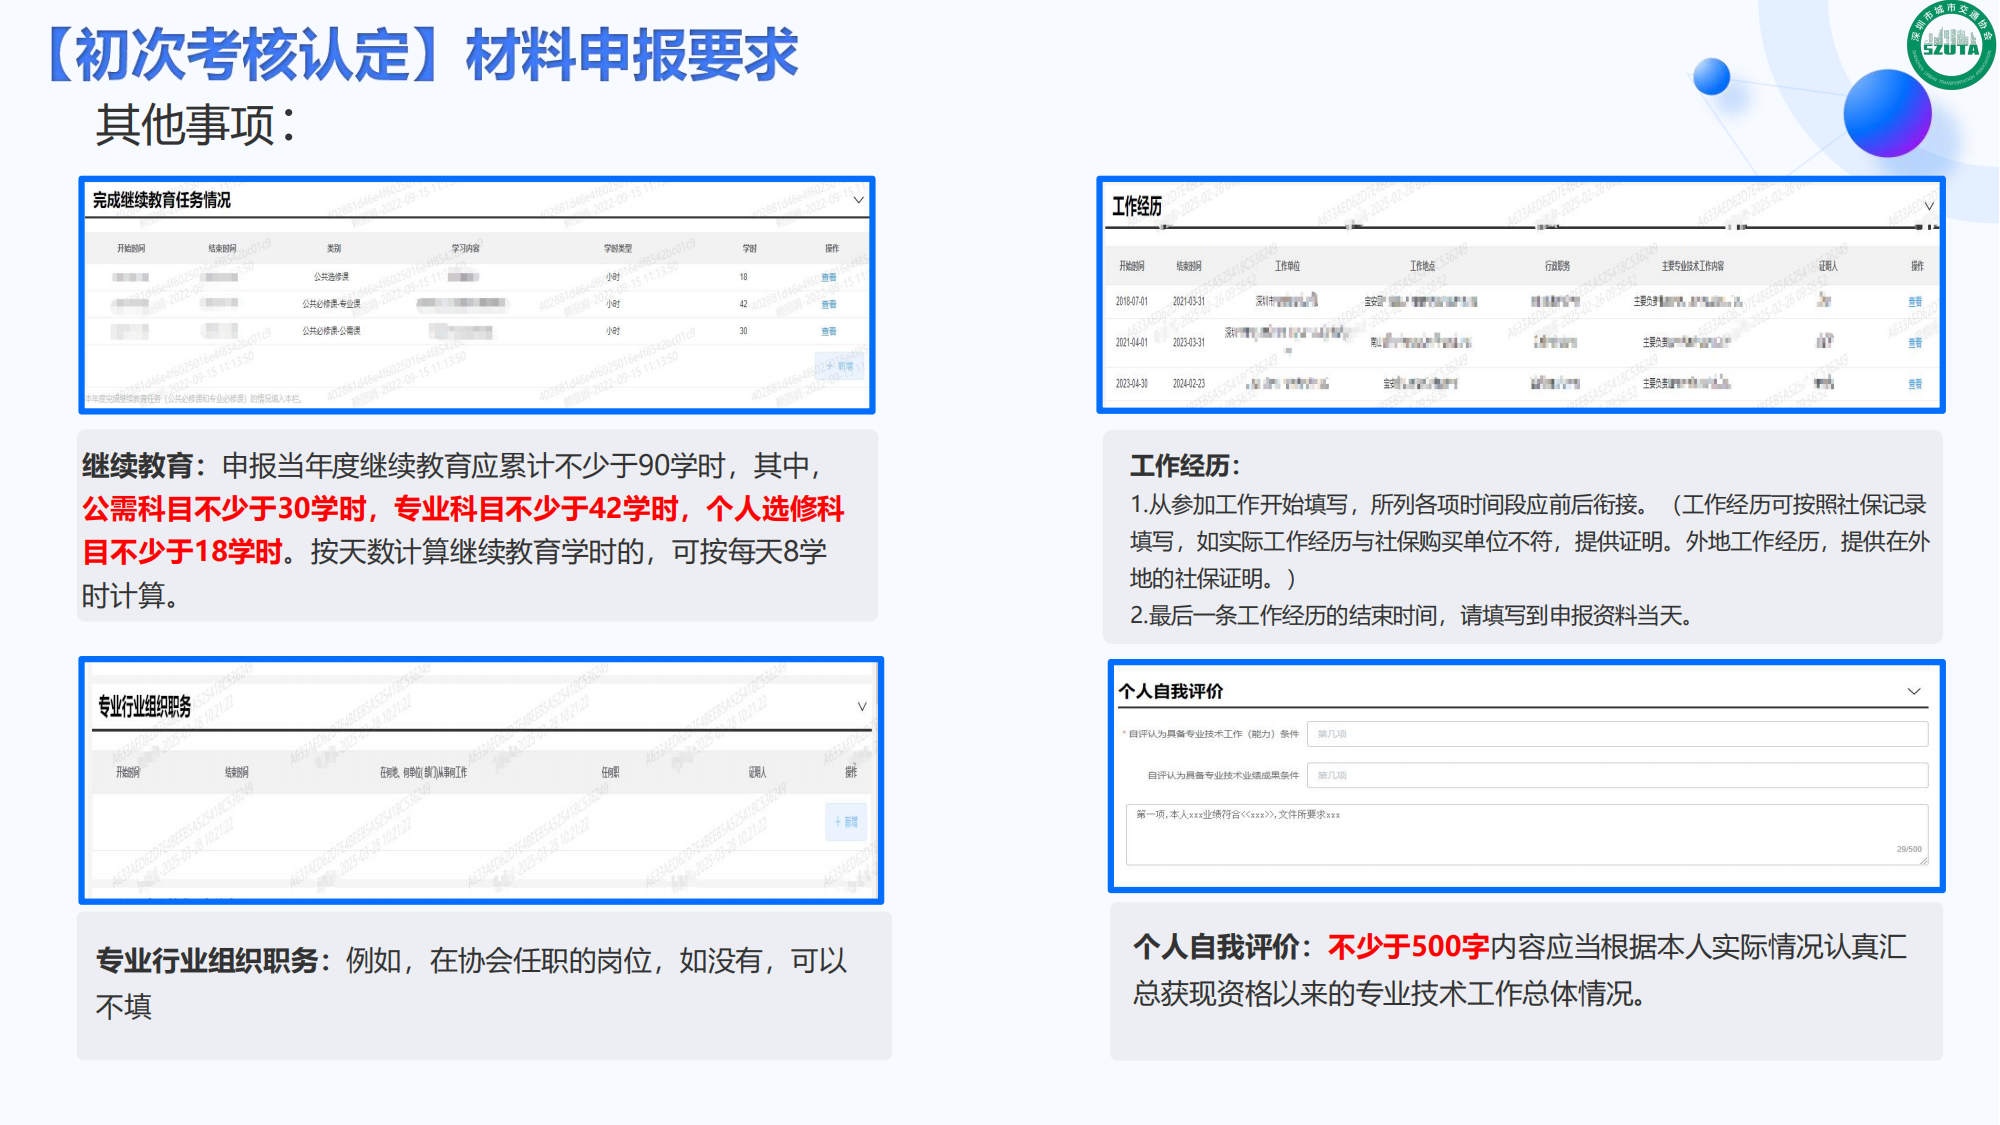This screenshot has width=2000, height=1125.
Task: Click the 18 hours value cell
Action: (743, 277)
